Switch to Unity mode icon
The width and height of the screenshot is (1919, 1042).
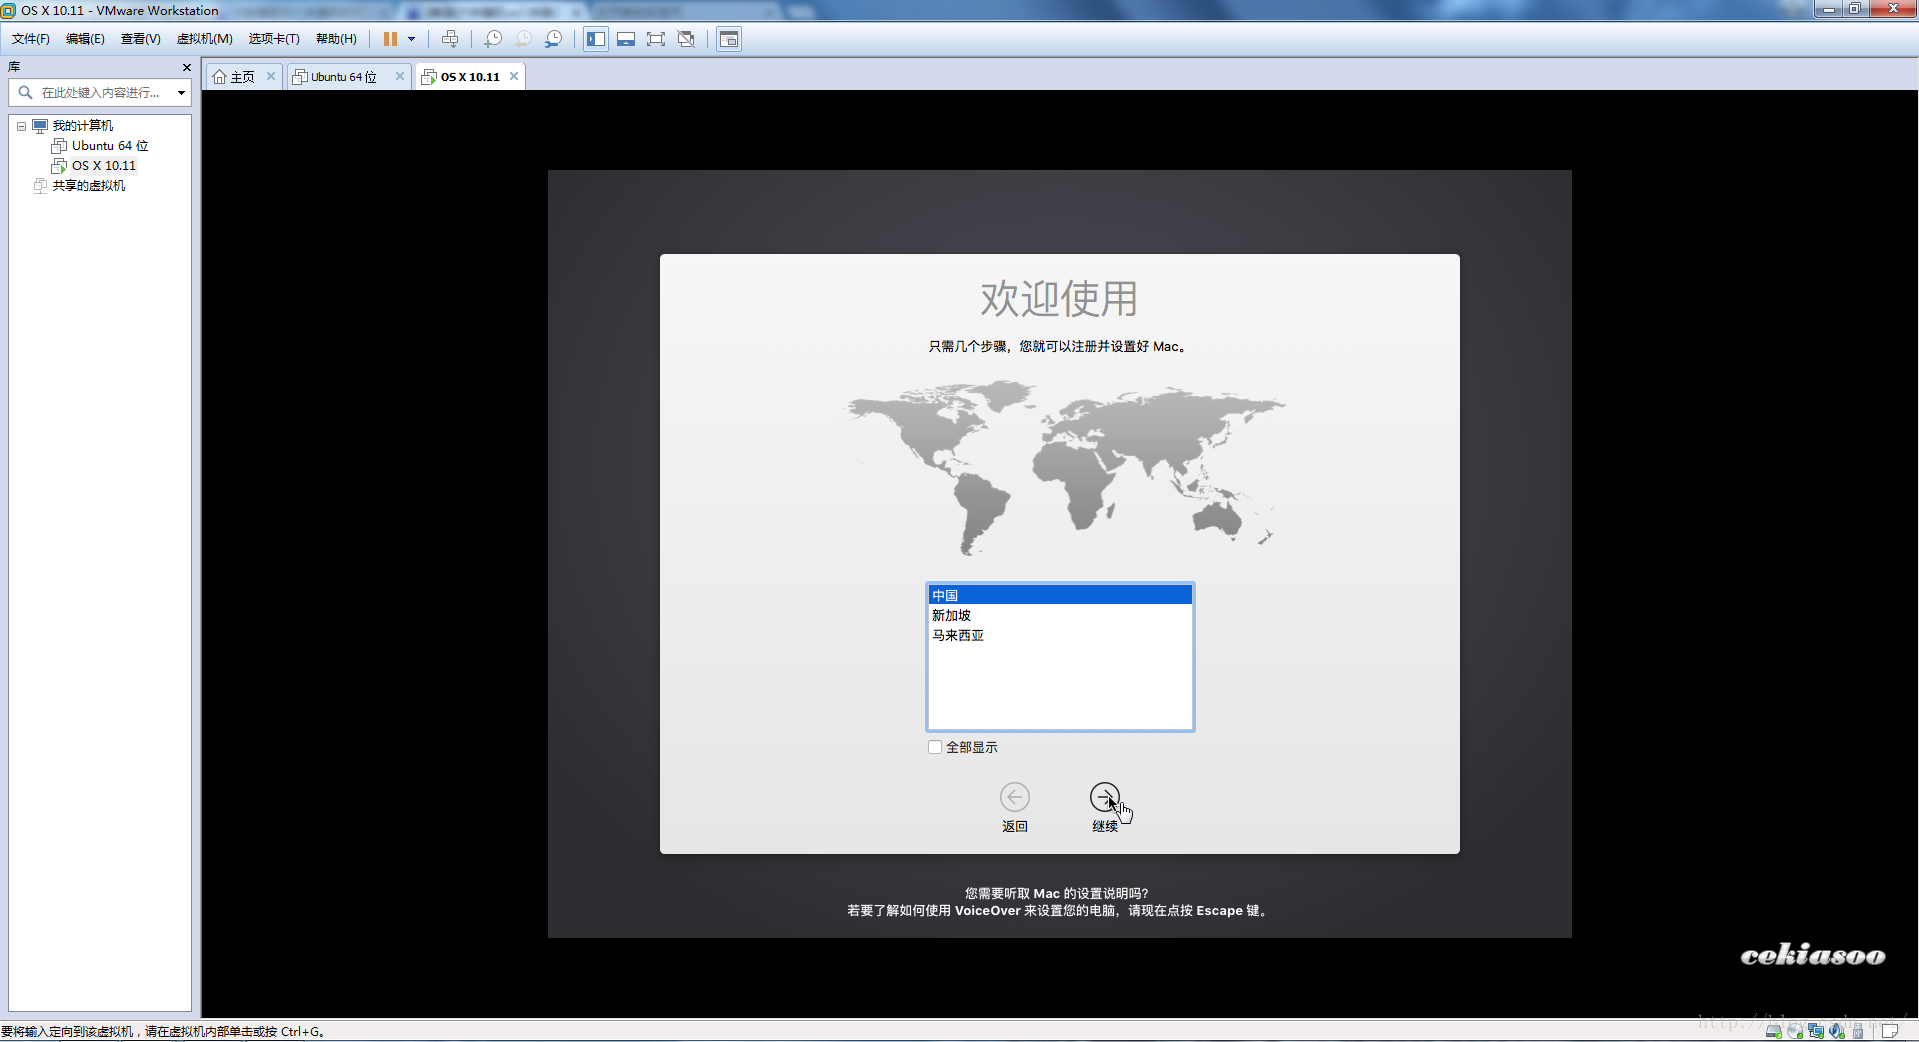tap(686, 39)
